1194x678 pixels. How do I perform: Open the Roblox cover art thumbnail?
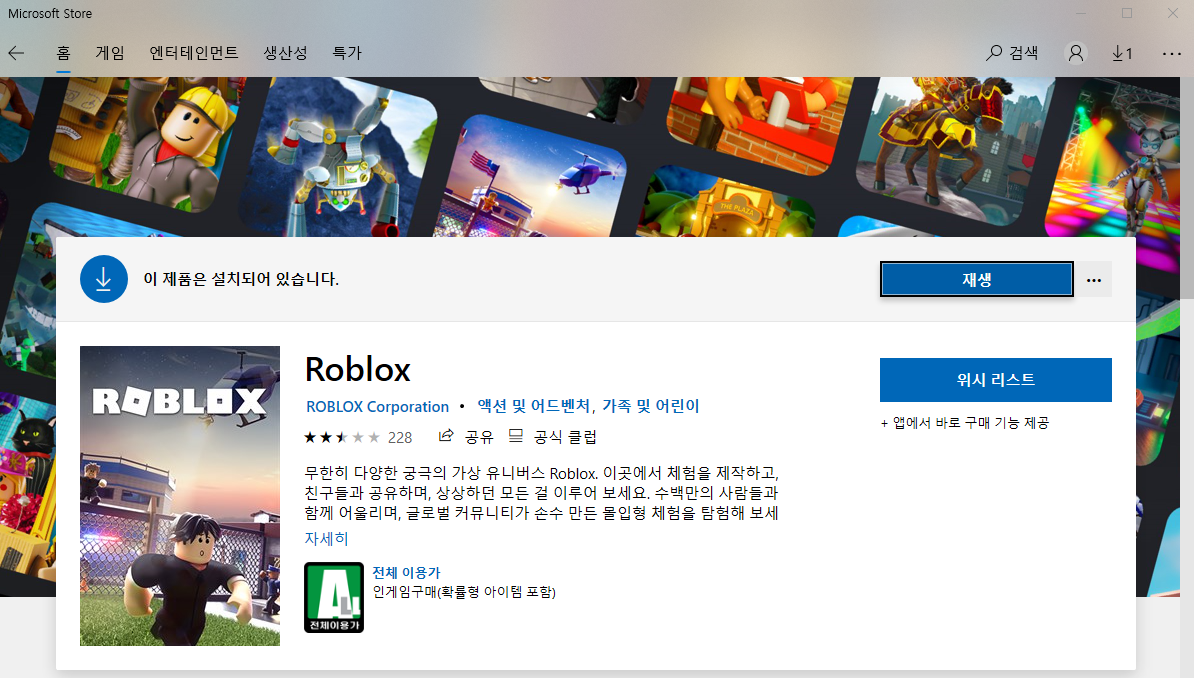point(180,496)
